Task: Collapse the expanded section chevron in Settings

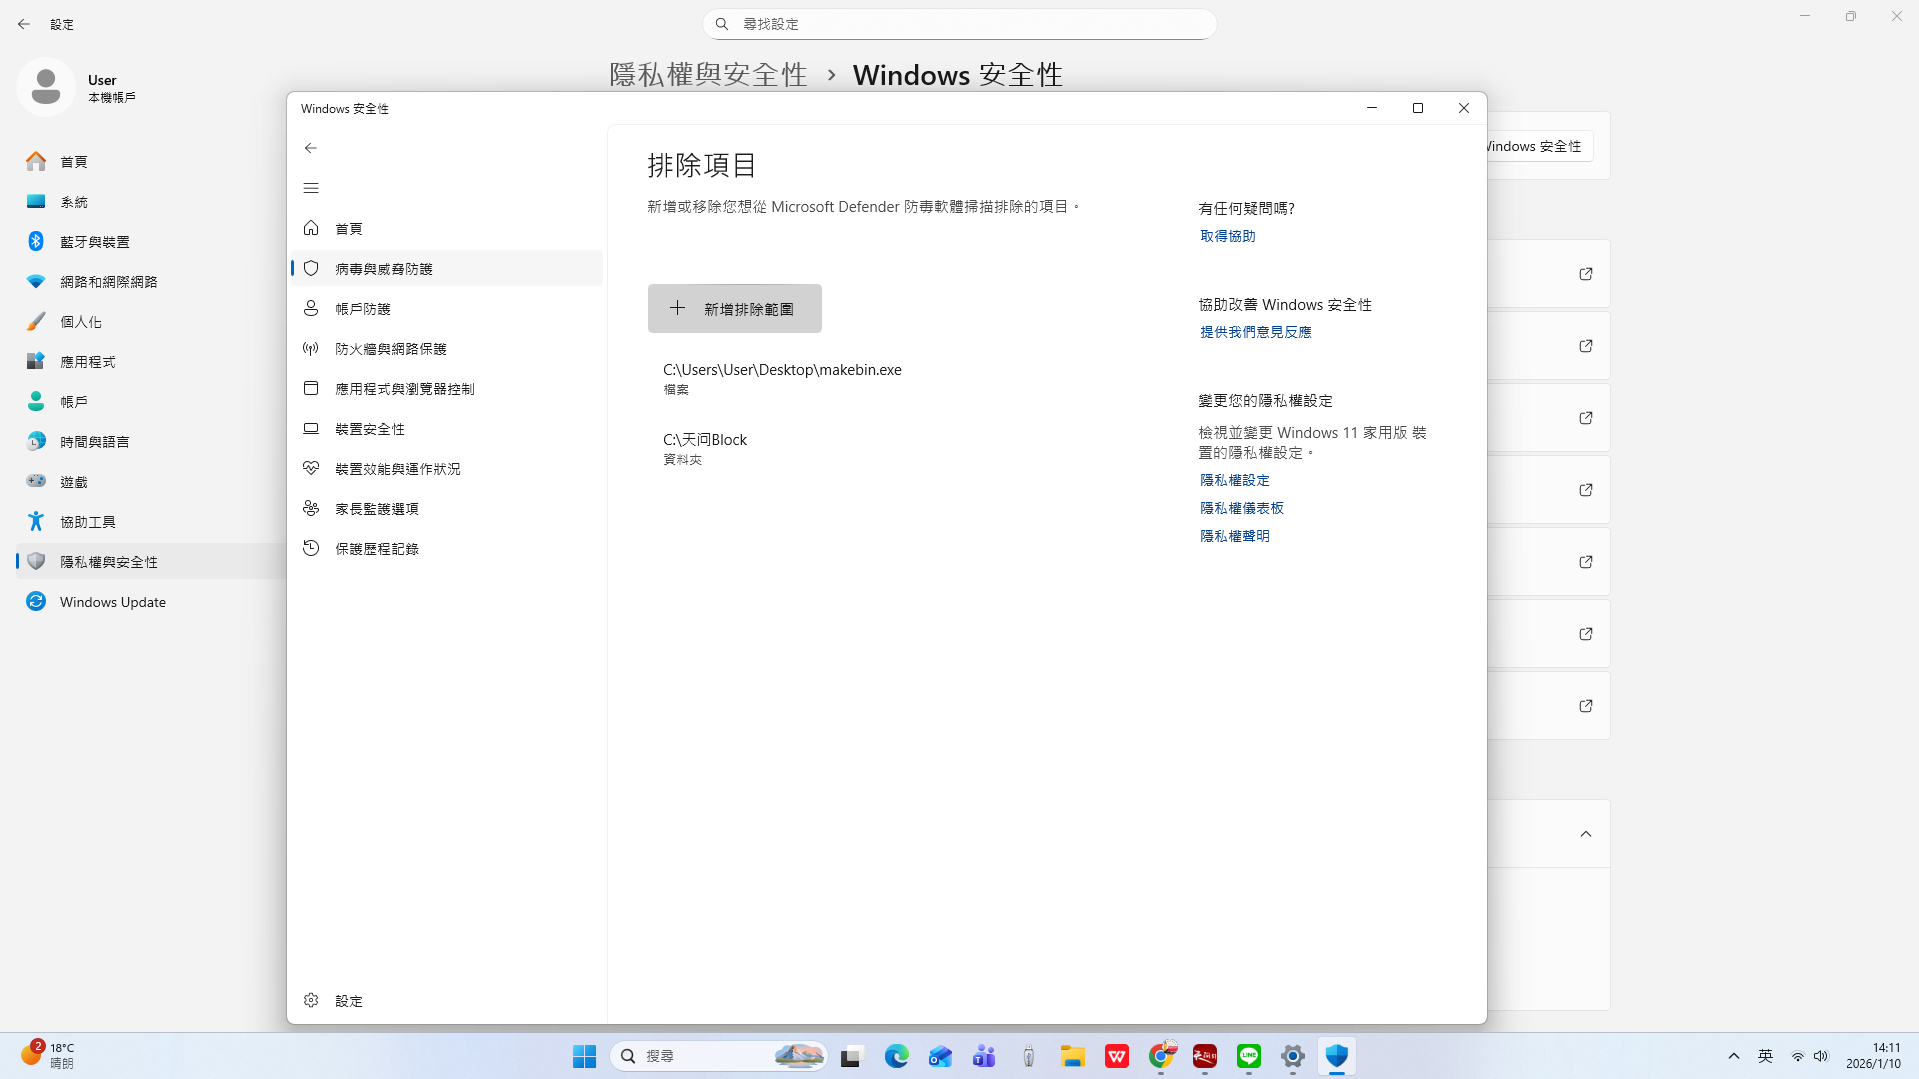Action: coord(1585,834)
